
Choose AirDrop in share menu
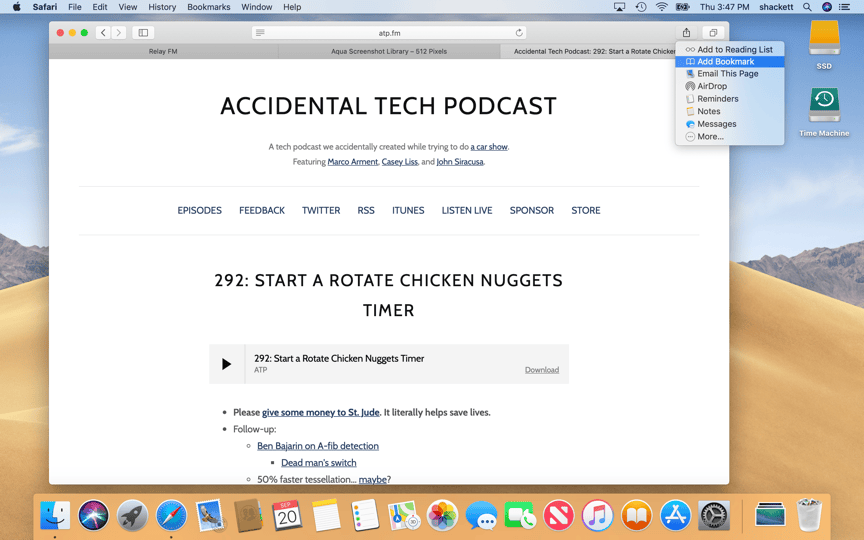tap(730, 87)
